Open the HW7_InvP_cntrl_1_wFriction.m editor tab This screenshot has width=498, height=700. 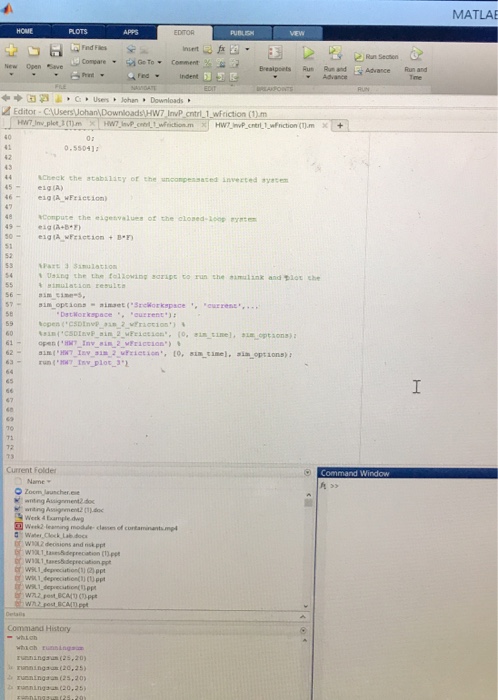point(149,125)
